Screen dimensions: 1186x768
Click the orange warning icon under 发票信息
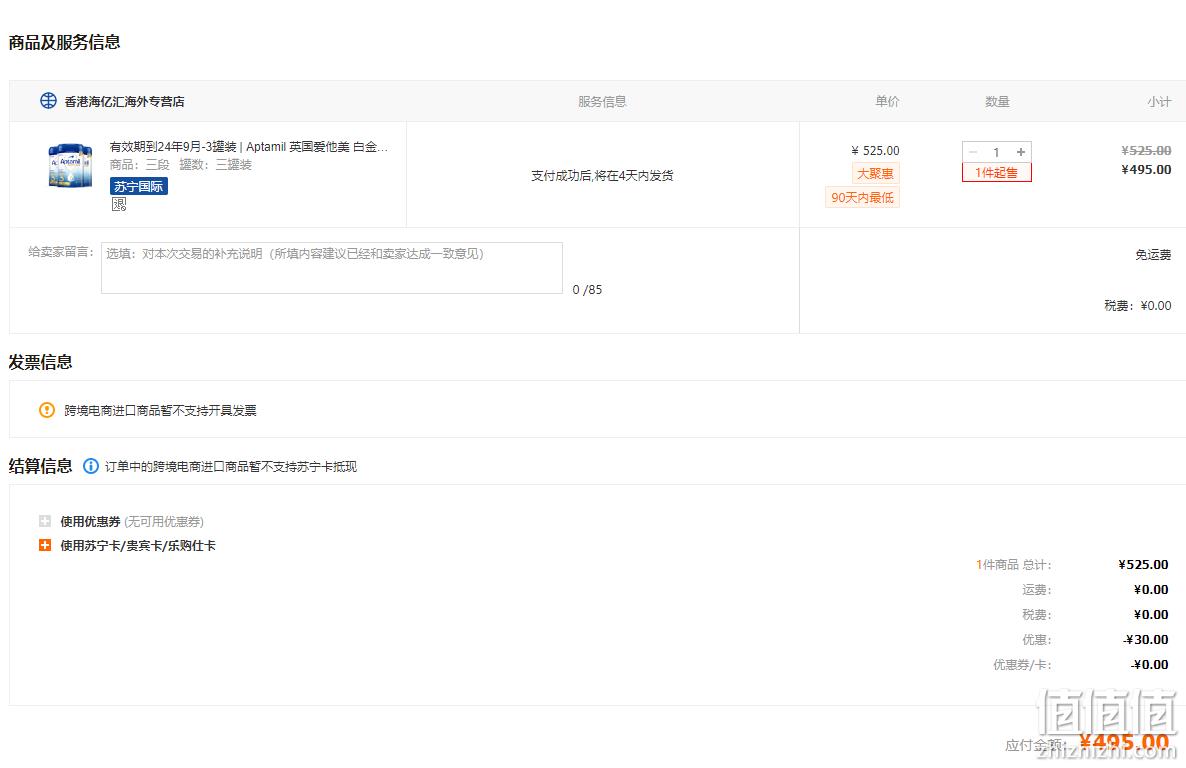(47, 410)
